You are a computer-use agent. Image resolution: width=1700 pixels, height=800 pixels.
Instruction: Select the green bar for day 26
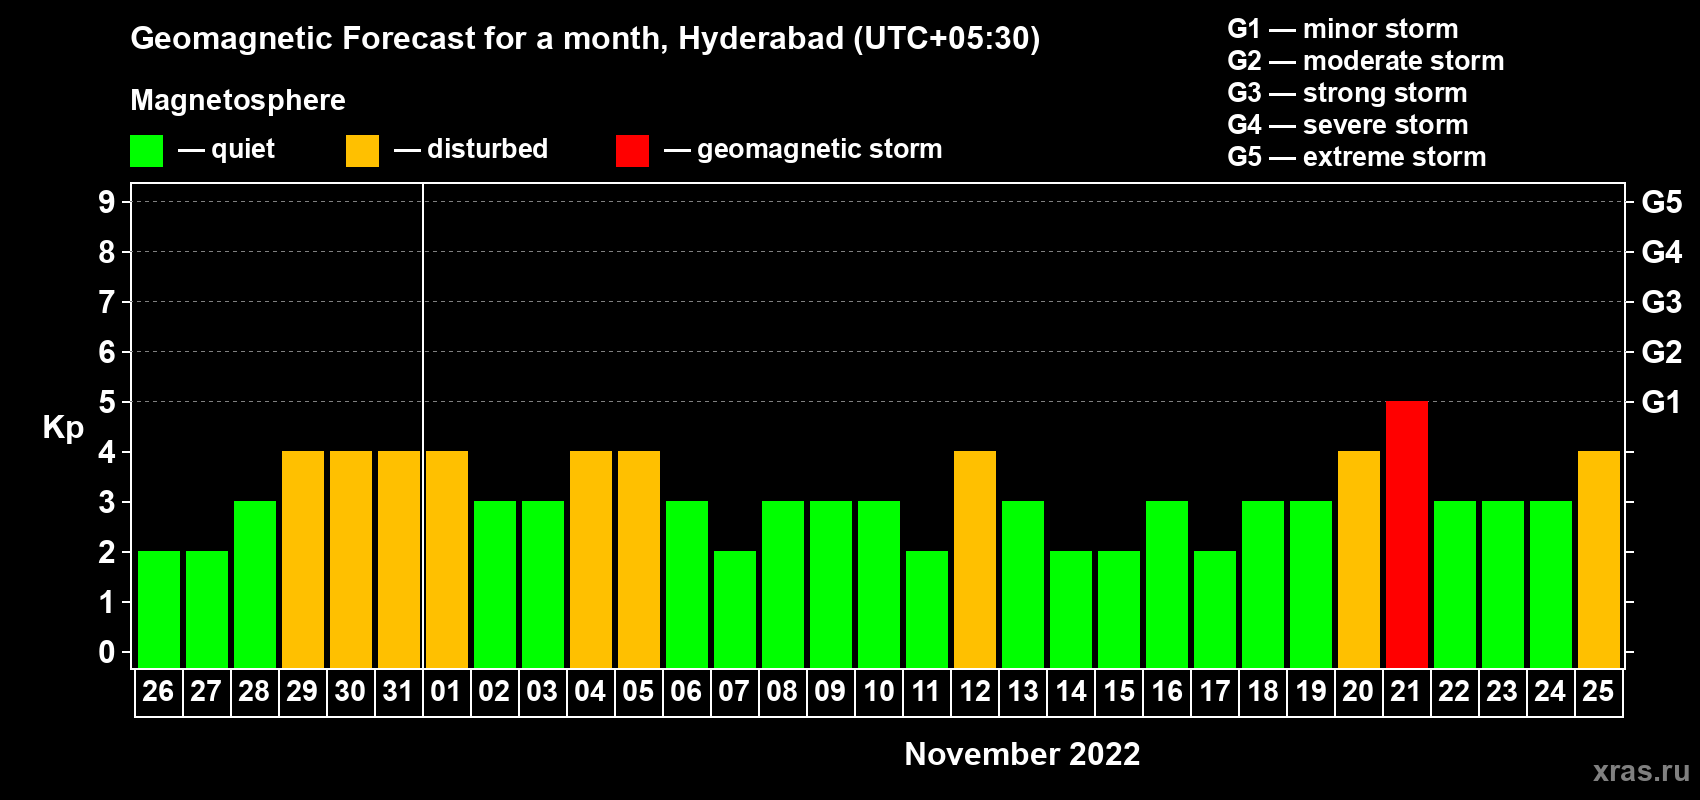point(159,609)
